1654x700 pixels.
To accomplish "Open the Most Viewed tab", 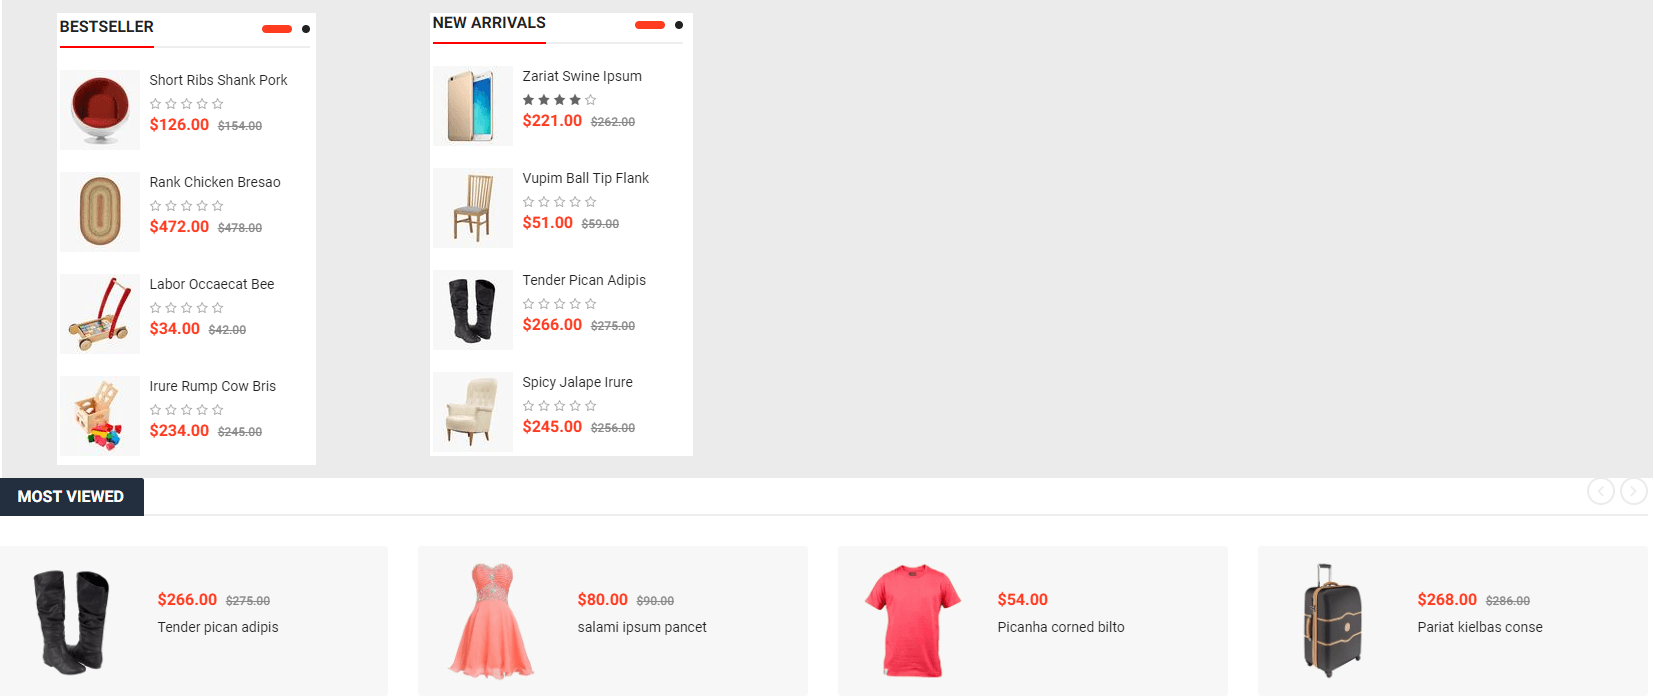I will coord(71,497).
